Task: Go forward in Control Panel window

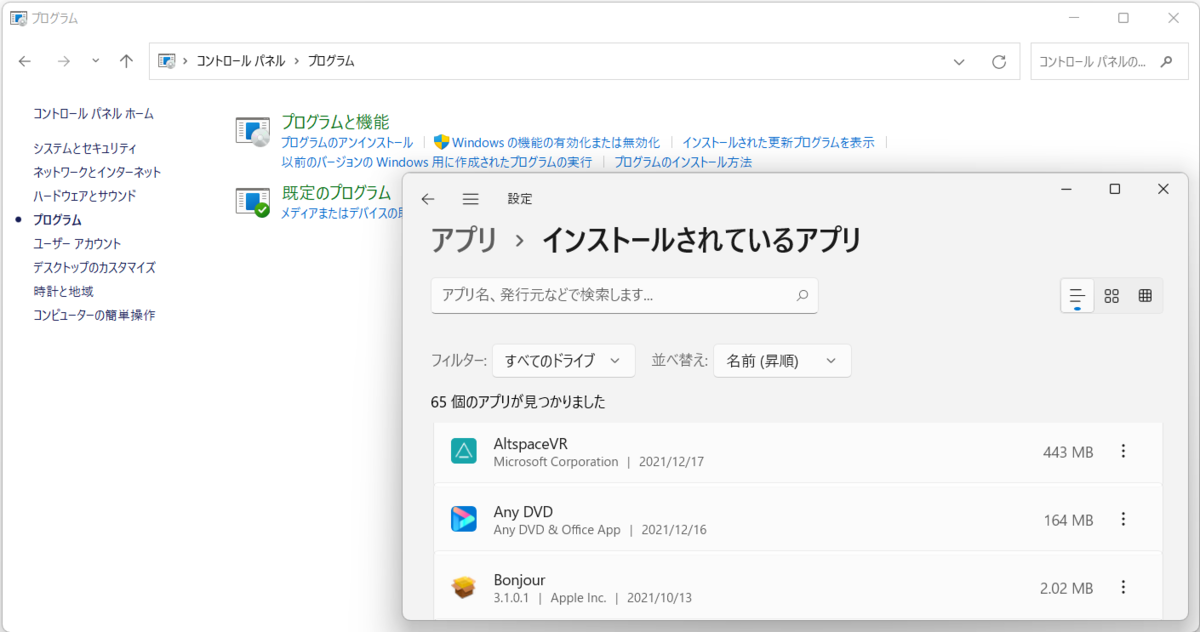Action: point(63,61)
